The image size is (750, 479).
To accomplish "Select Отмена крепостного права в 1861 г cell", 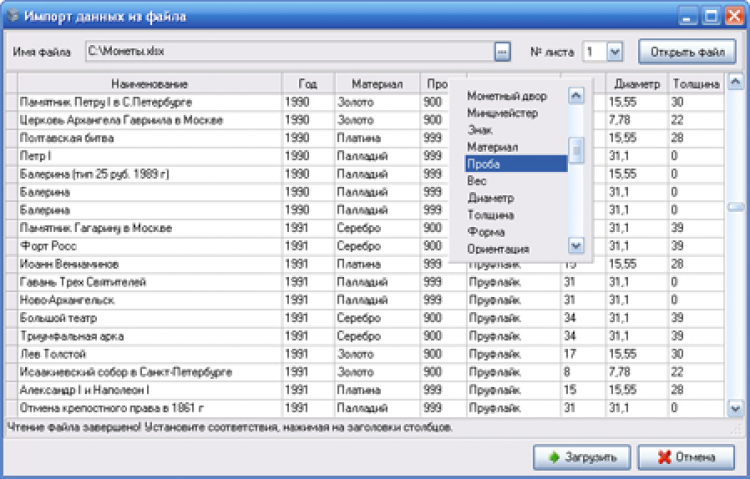I will pos(150,408).
